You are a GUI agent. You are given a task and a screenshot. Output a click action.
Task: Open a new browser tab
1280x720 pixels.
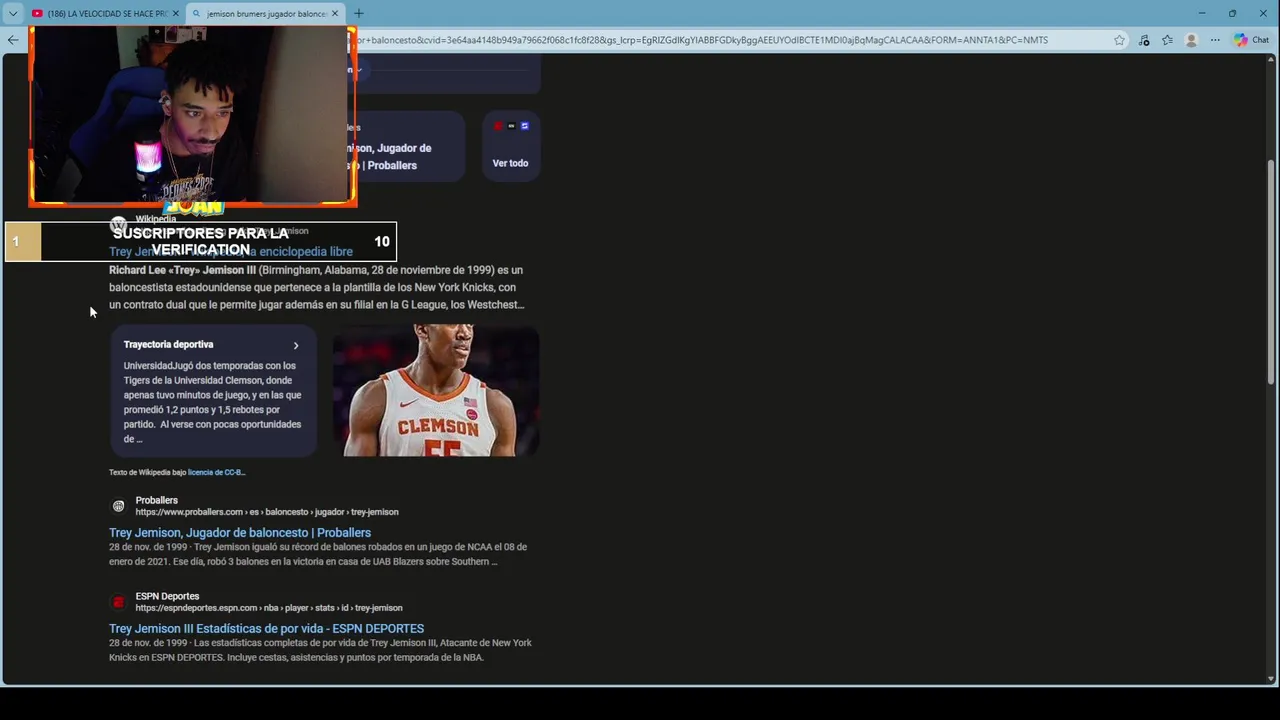[359, 13]
